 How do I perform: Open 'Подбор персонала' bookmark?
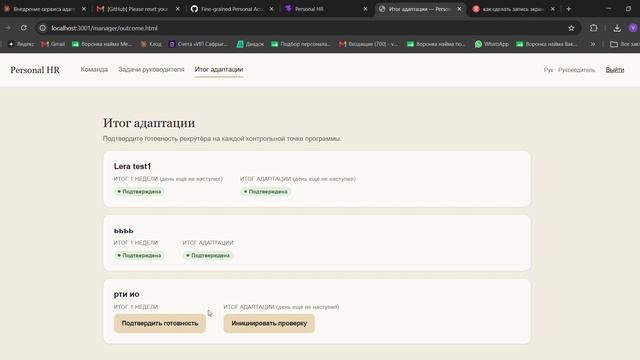[x=301, y=44]
